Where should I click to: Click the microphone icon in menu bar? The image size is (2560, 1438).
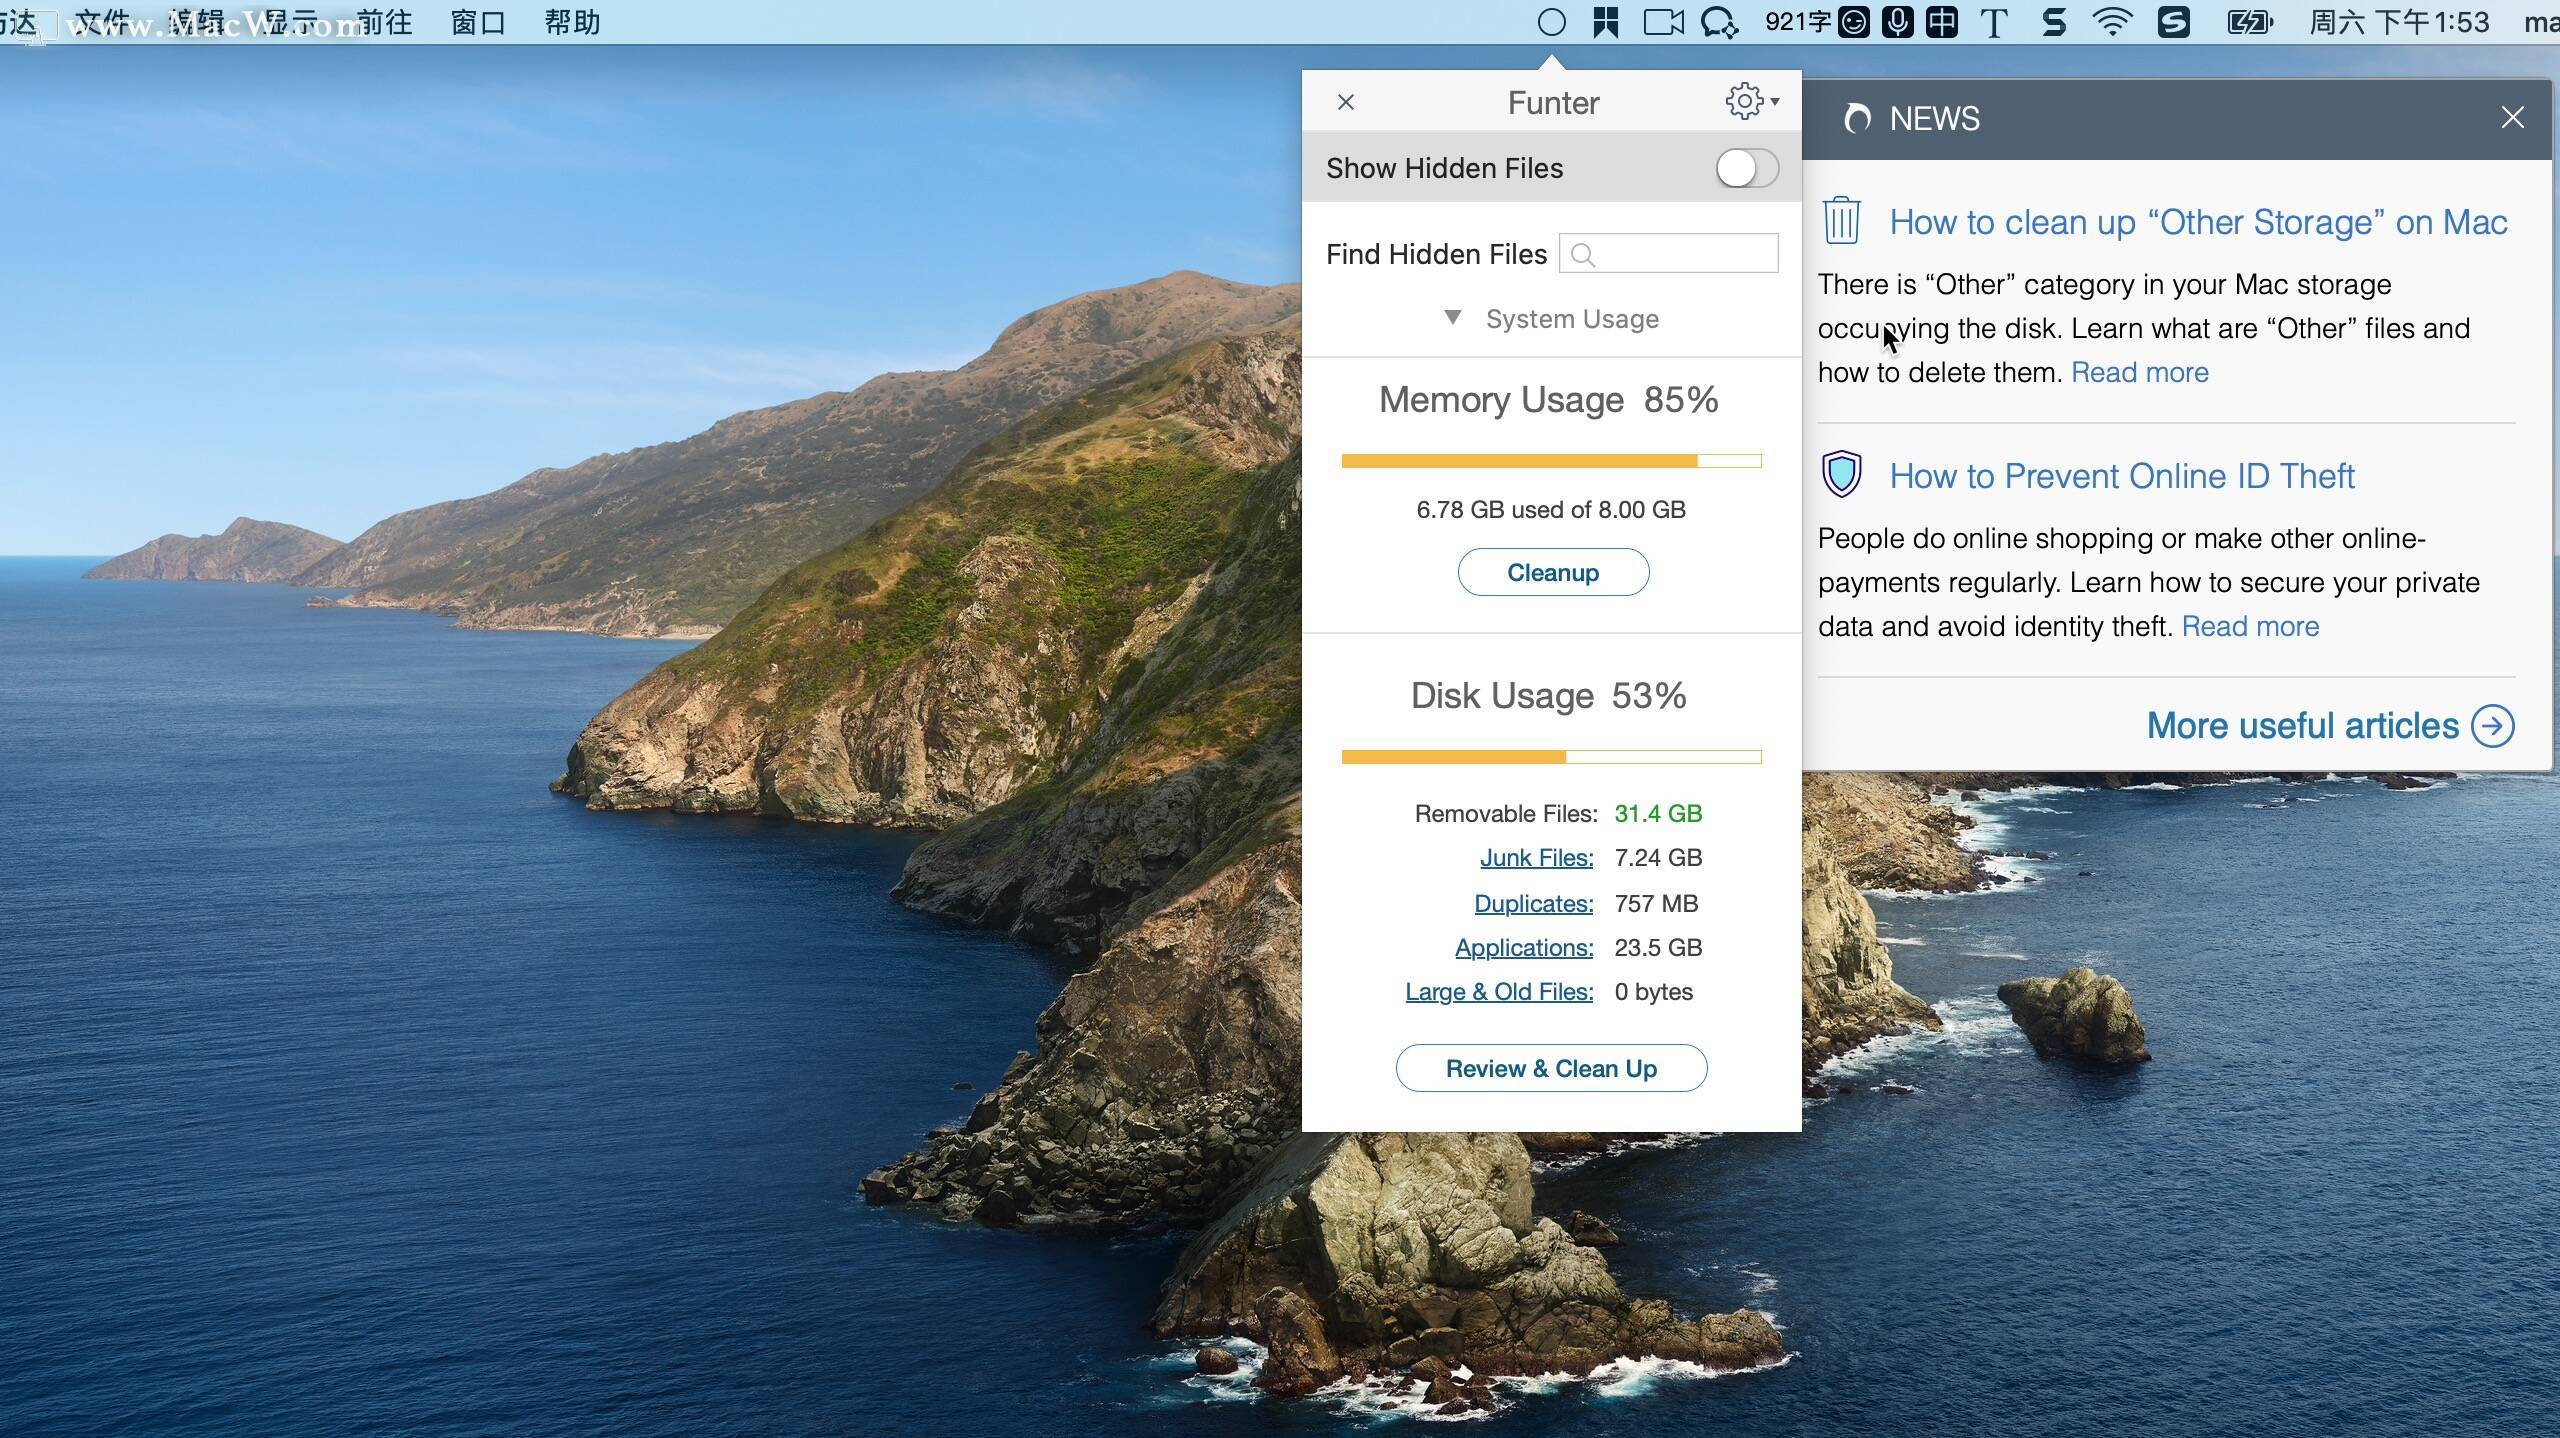(1899, 21)
